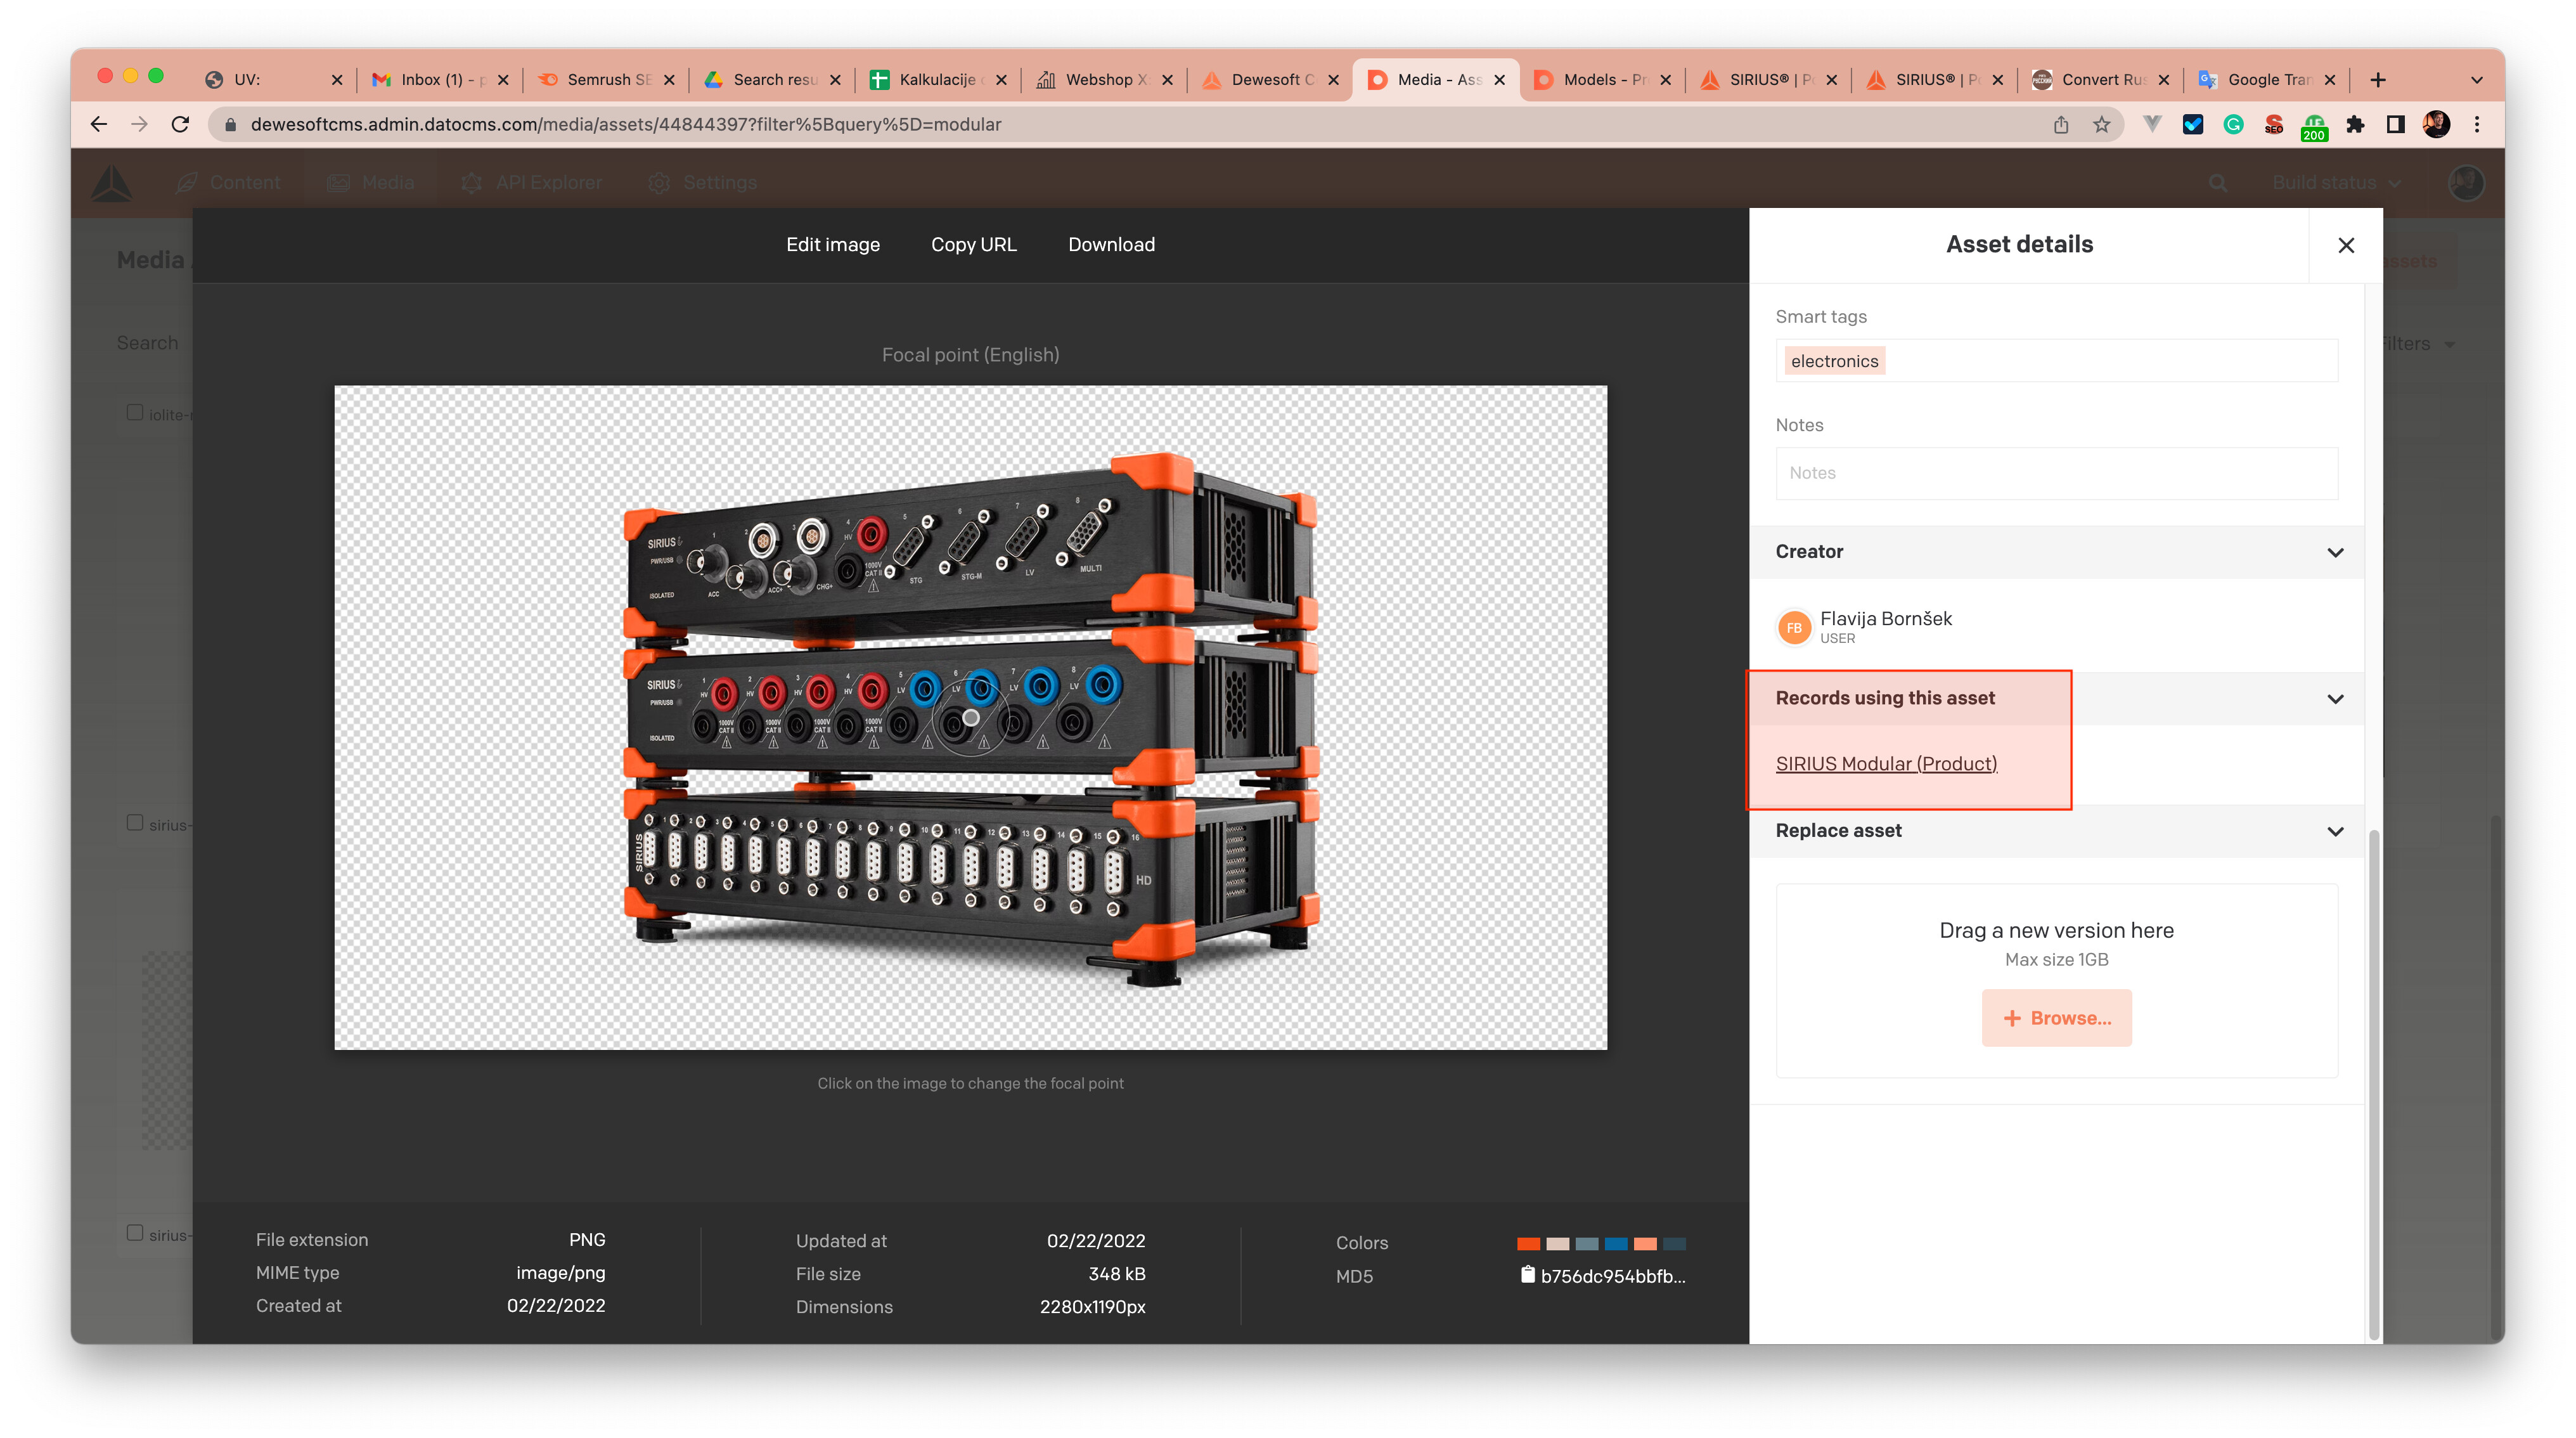Click the blue checkmark extension icon
The height and width of the screenshot is (1438, 2576).
[2193, 124]
